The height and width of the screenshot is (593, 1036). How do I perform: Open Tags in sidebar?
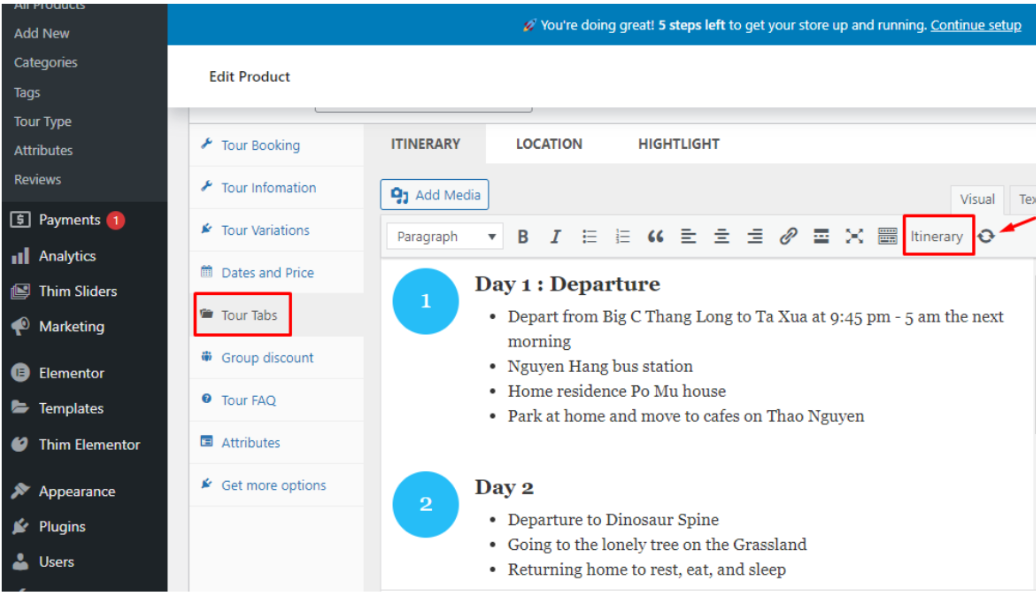click(27, 92)
